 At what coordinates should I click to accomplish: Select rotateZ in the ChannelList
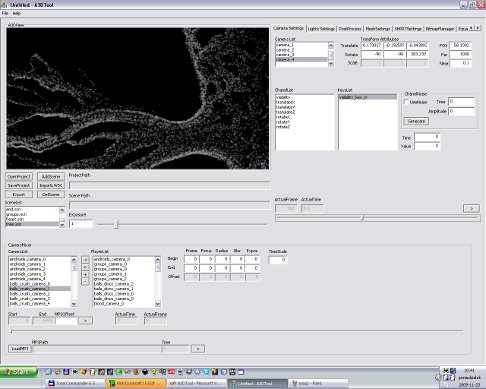[x=283, y=127]
